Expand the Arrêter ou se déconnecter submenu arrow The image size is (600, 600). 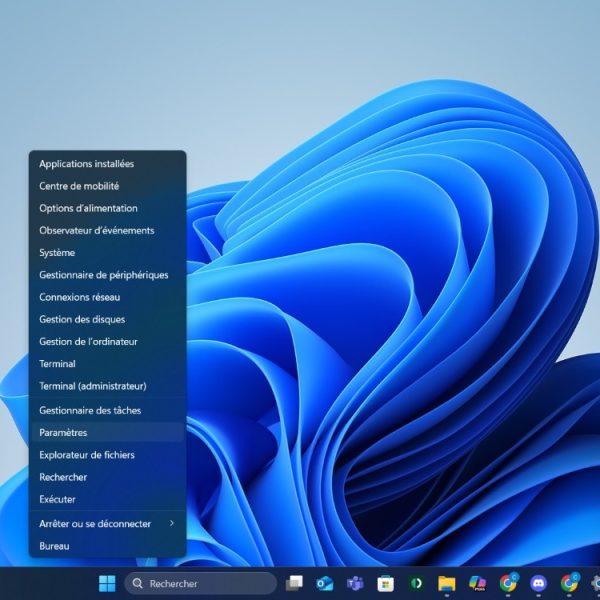pos(172,523)
